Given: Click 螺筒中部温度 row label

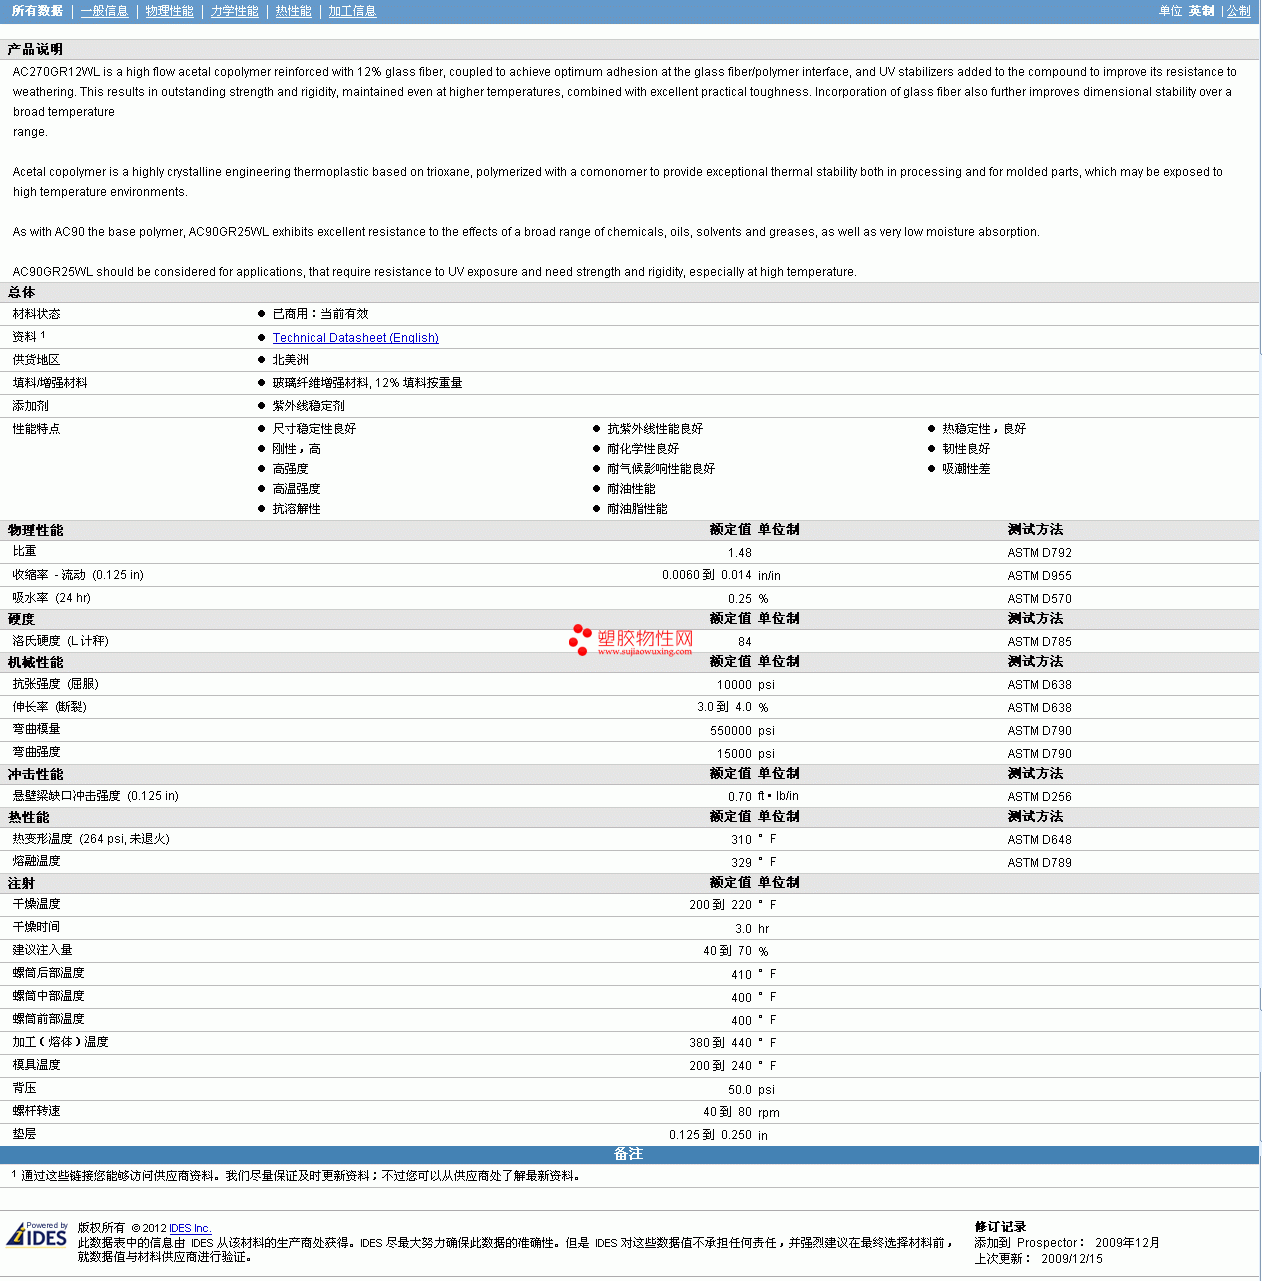Looking at the screenshot, I should [48, 996].
